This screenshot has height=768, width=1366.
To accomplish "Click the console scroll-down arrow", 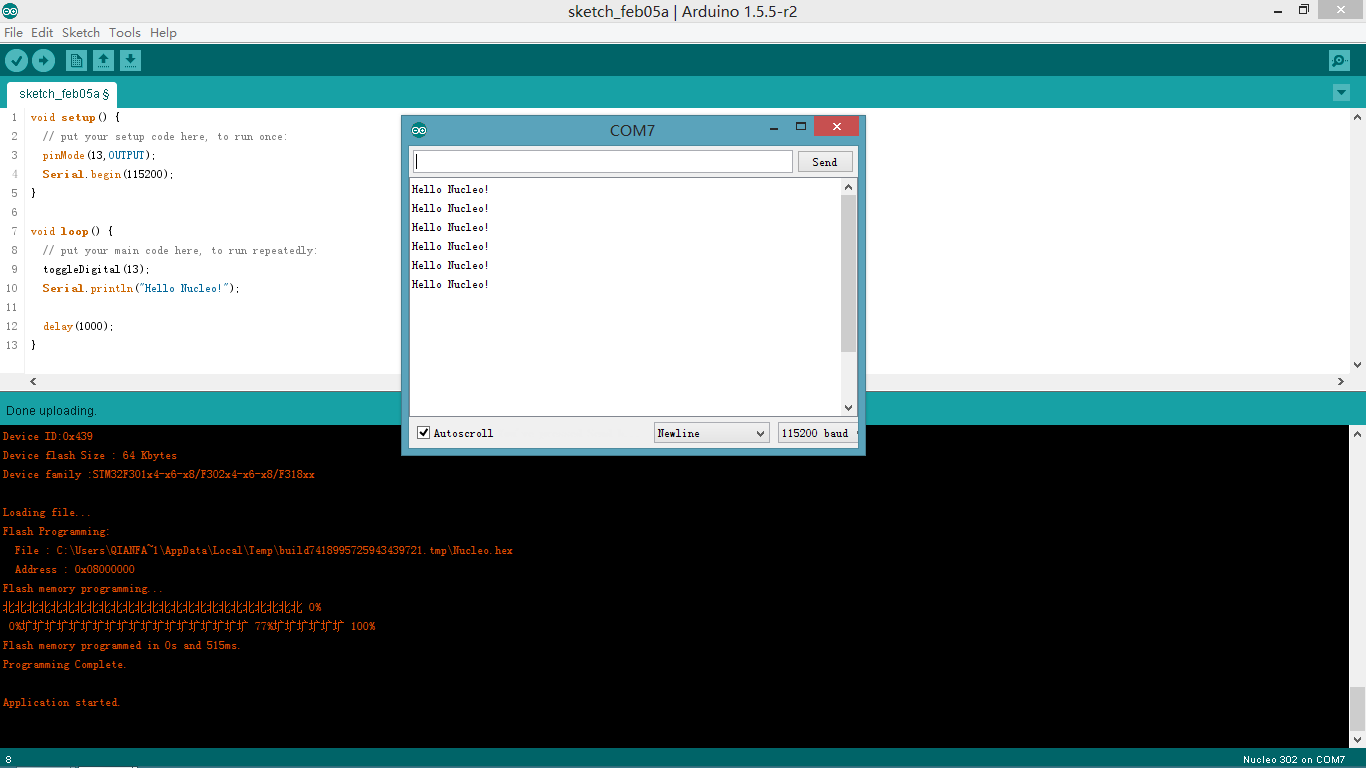I will click(x=1357, y=739).
